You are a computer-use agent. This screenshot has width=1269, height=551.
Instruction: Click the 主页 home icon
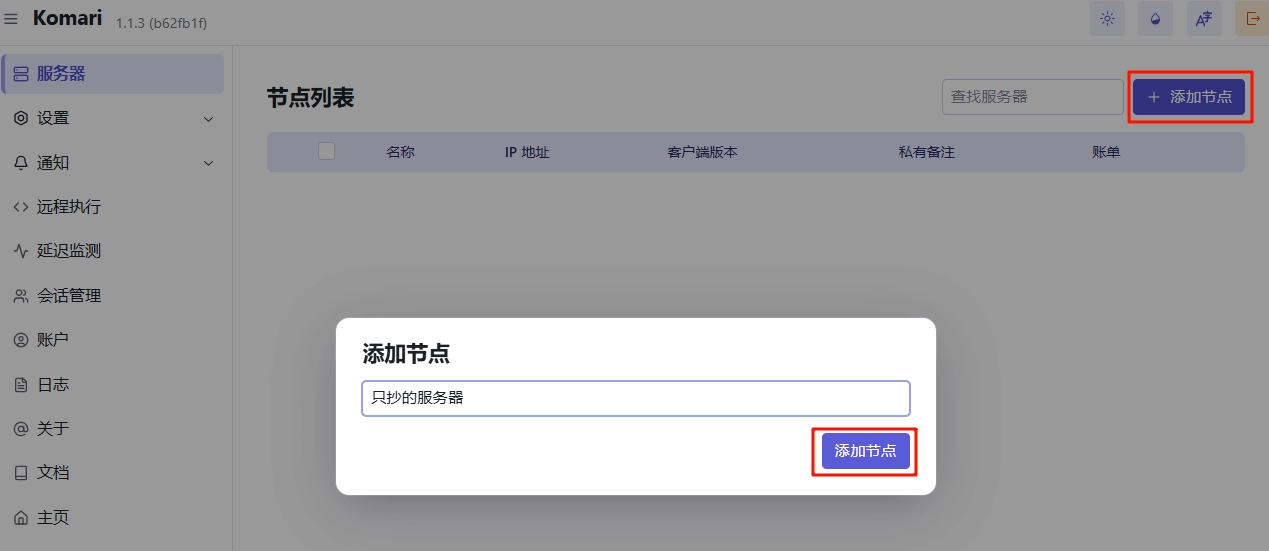click(x=20, y=518)
